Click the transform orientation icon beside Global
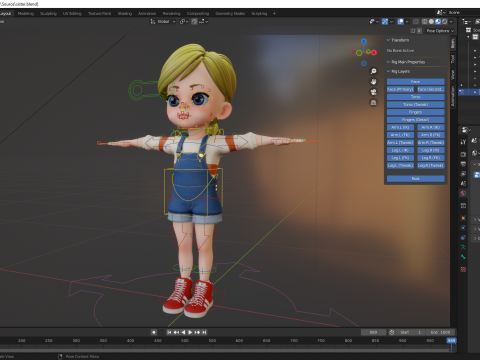The width and height of the screenshot is (480, 360). (153, 21)
